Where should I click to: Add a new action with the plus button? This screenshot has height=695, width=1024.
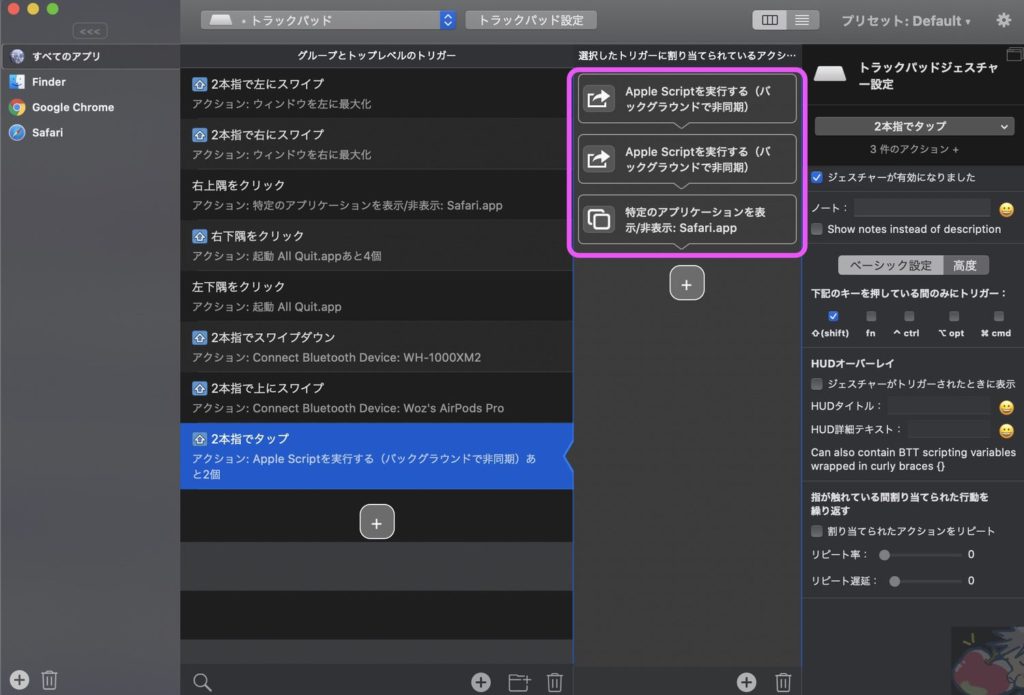pyautogui.click(x=687, y=283)
